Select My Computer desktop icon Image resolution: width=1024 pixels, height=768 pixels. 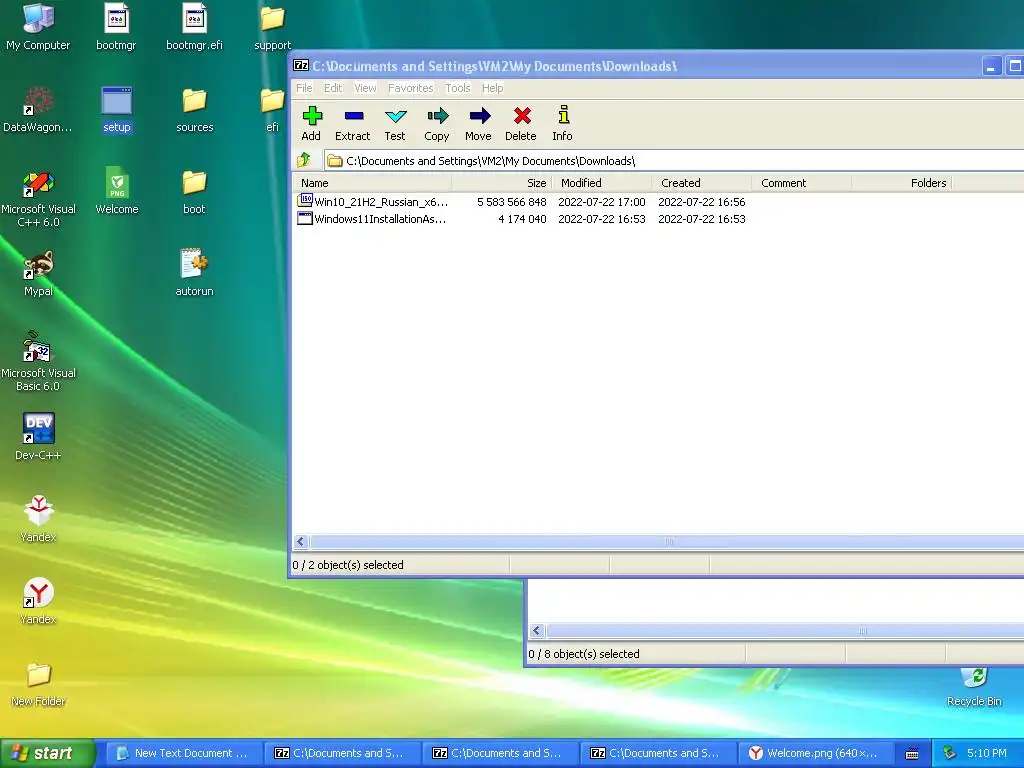click(38, 27)
